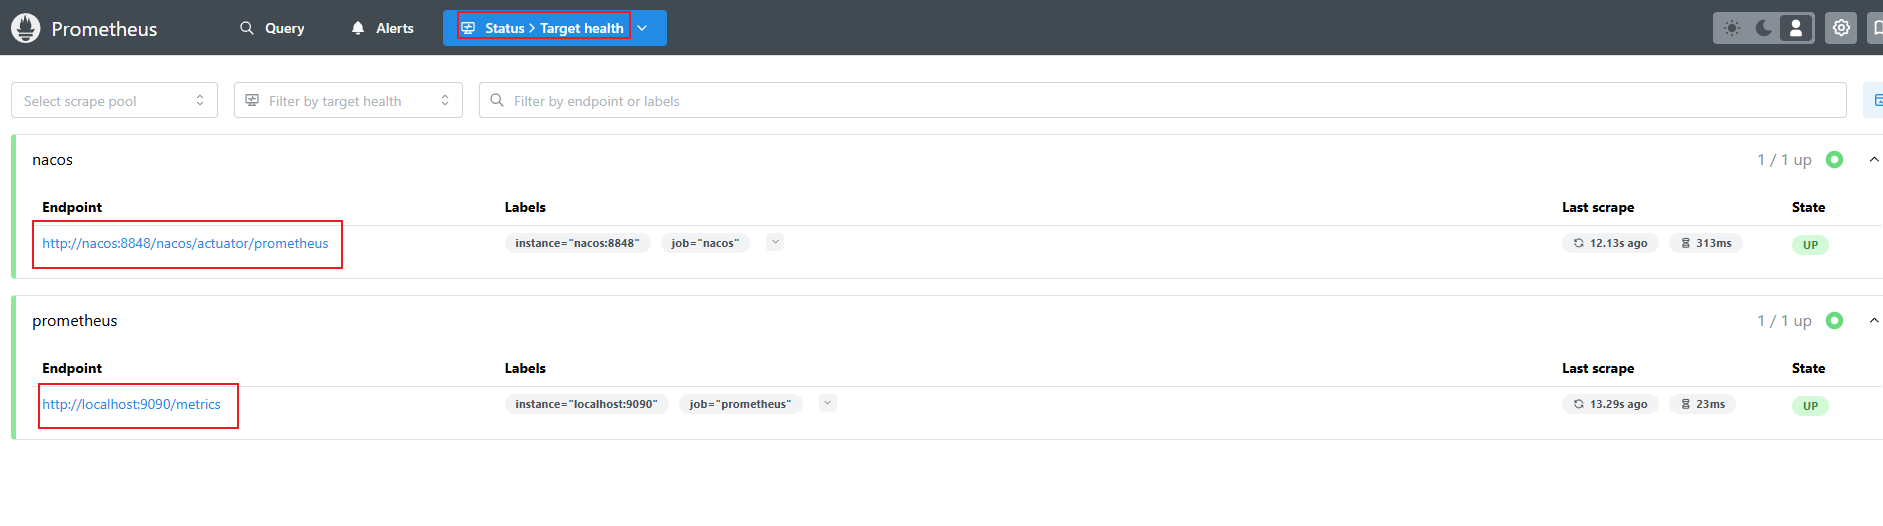
Task: Expand Status menu chevron dropdown
Action: [642, 28]
